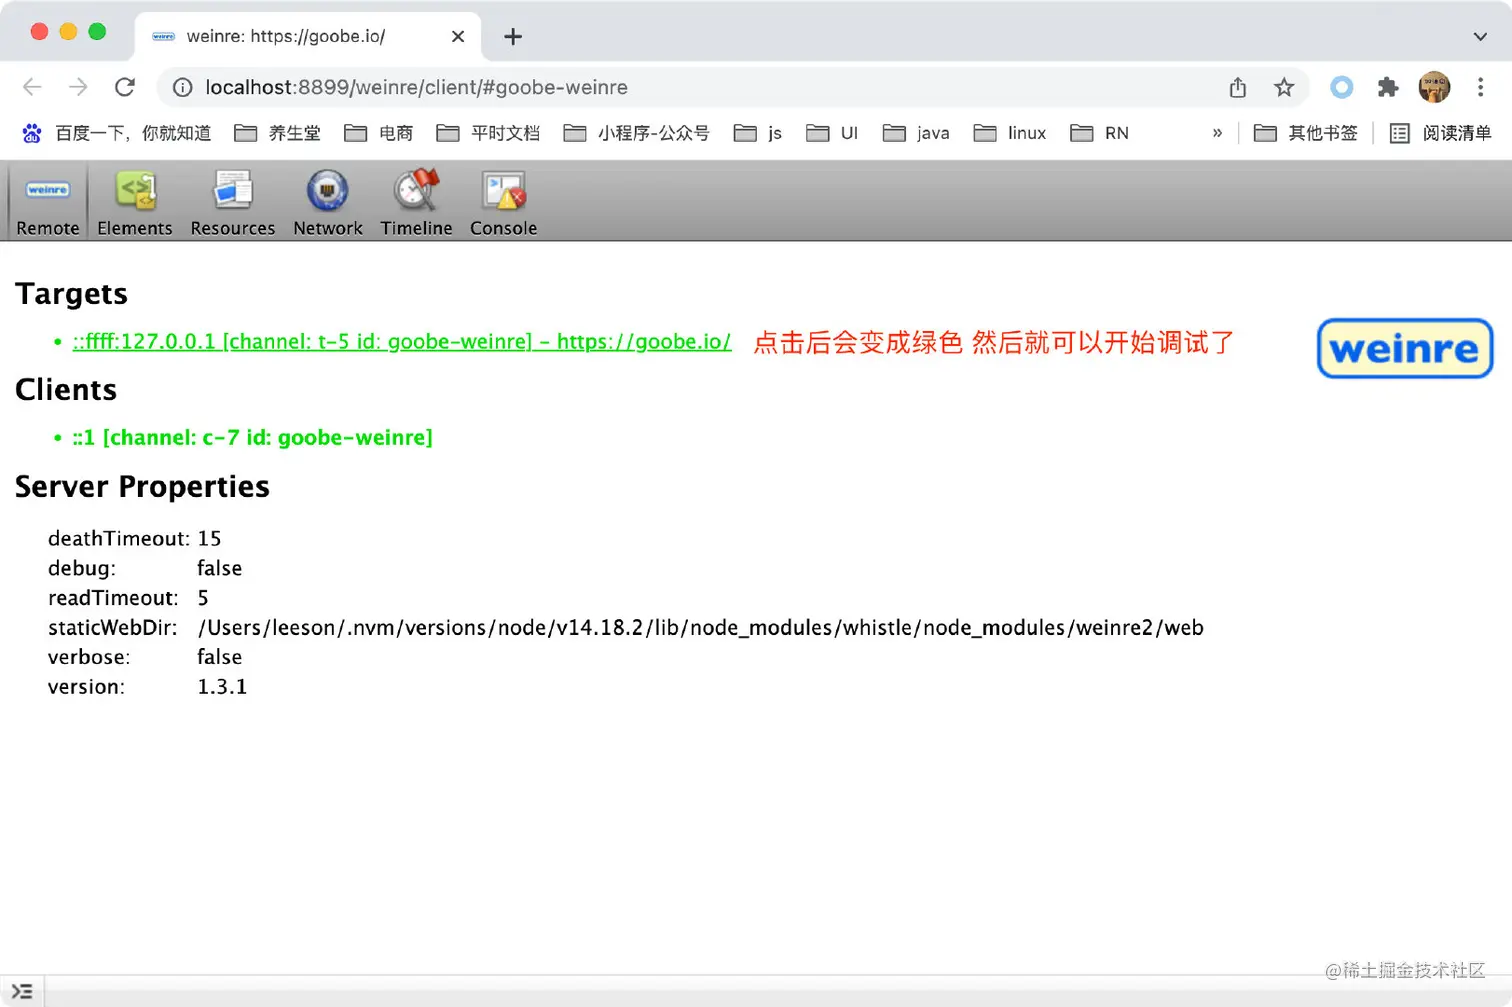Open the Timeline panel
The width and height of the screenshot is (1512, 1007).
click(416, 202)
